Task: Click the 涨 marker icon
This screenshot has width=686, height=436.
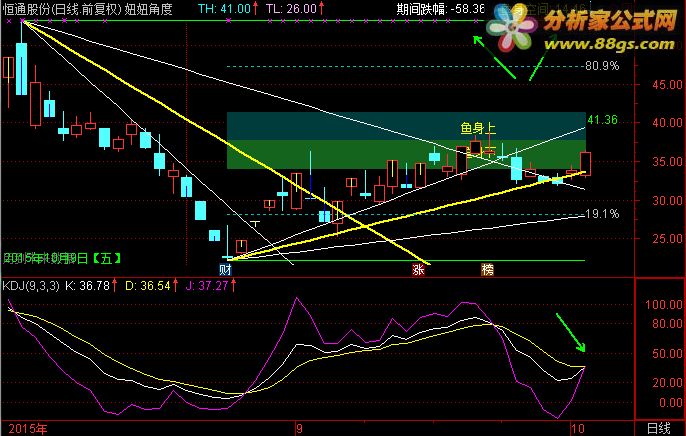Action: [418, 269]
